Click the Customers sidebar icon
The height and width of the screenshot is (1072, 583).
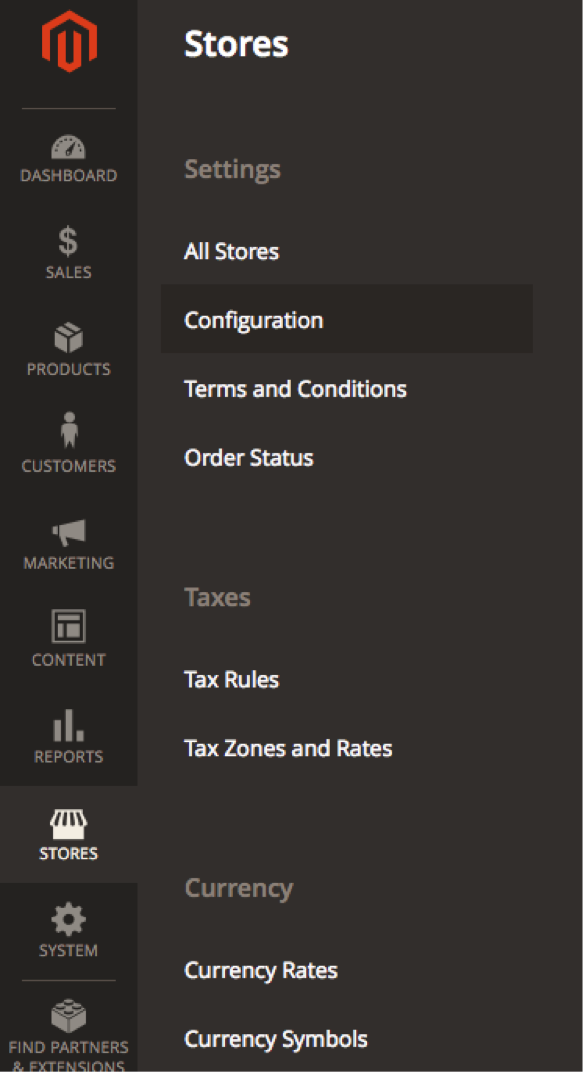click(68, 449)
